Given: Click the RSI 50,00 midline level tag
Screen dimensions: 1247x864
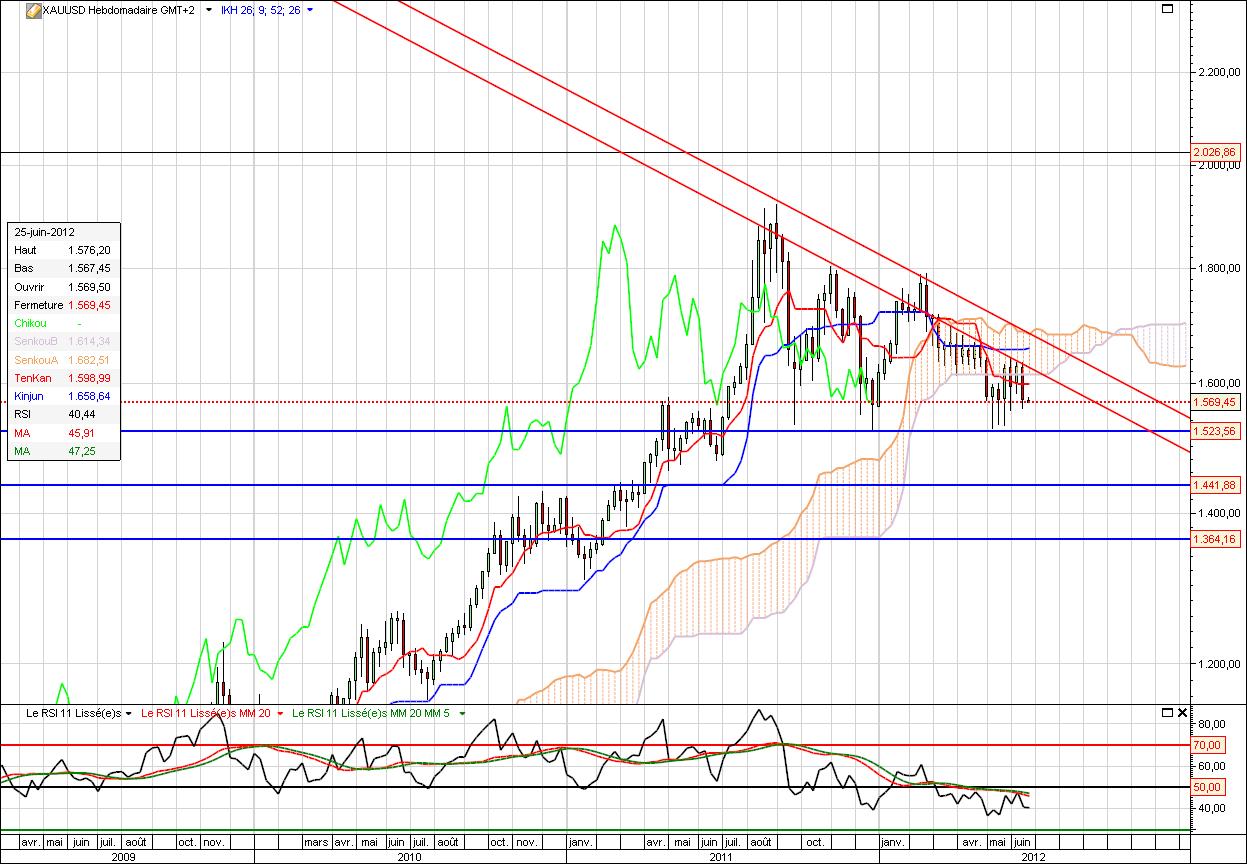Looking at the screenshot, I should (x=1209, y=788).
